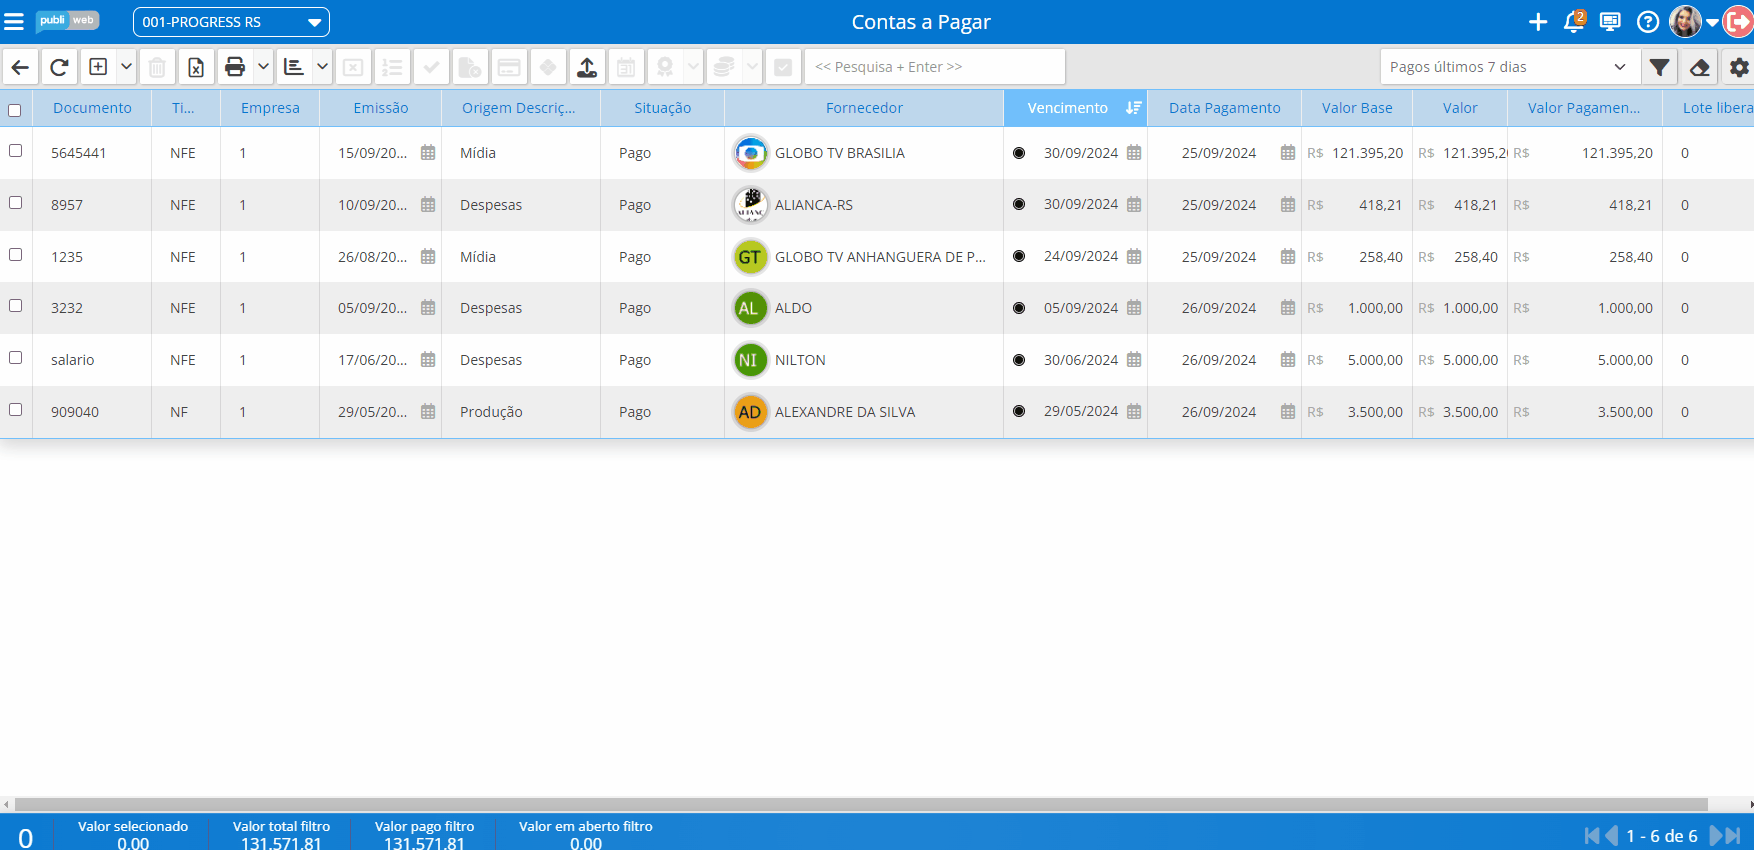Click the red logout icon

1739,22
